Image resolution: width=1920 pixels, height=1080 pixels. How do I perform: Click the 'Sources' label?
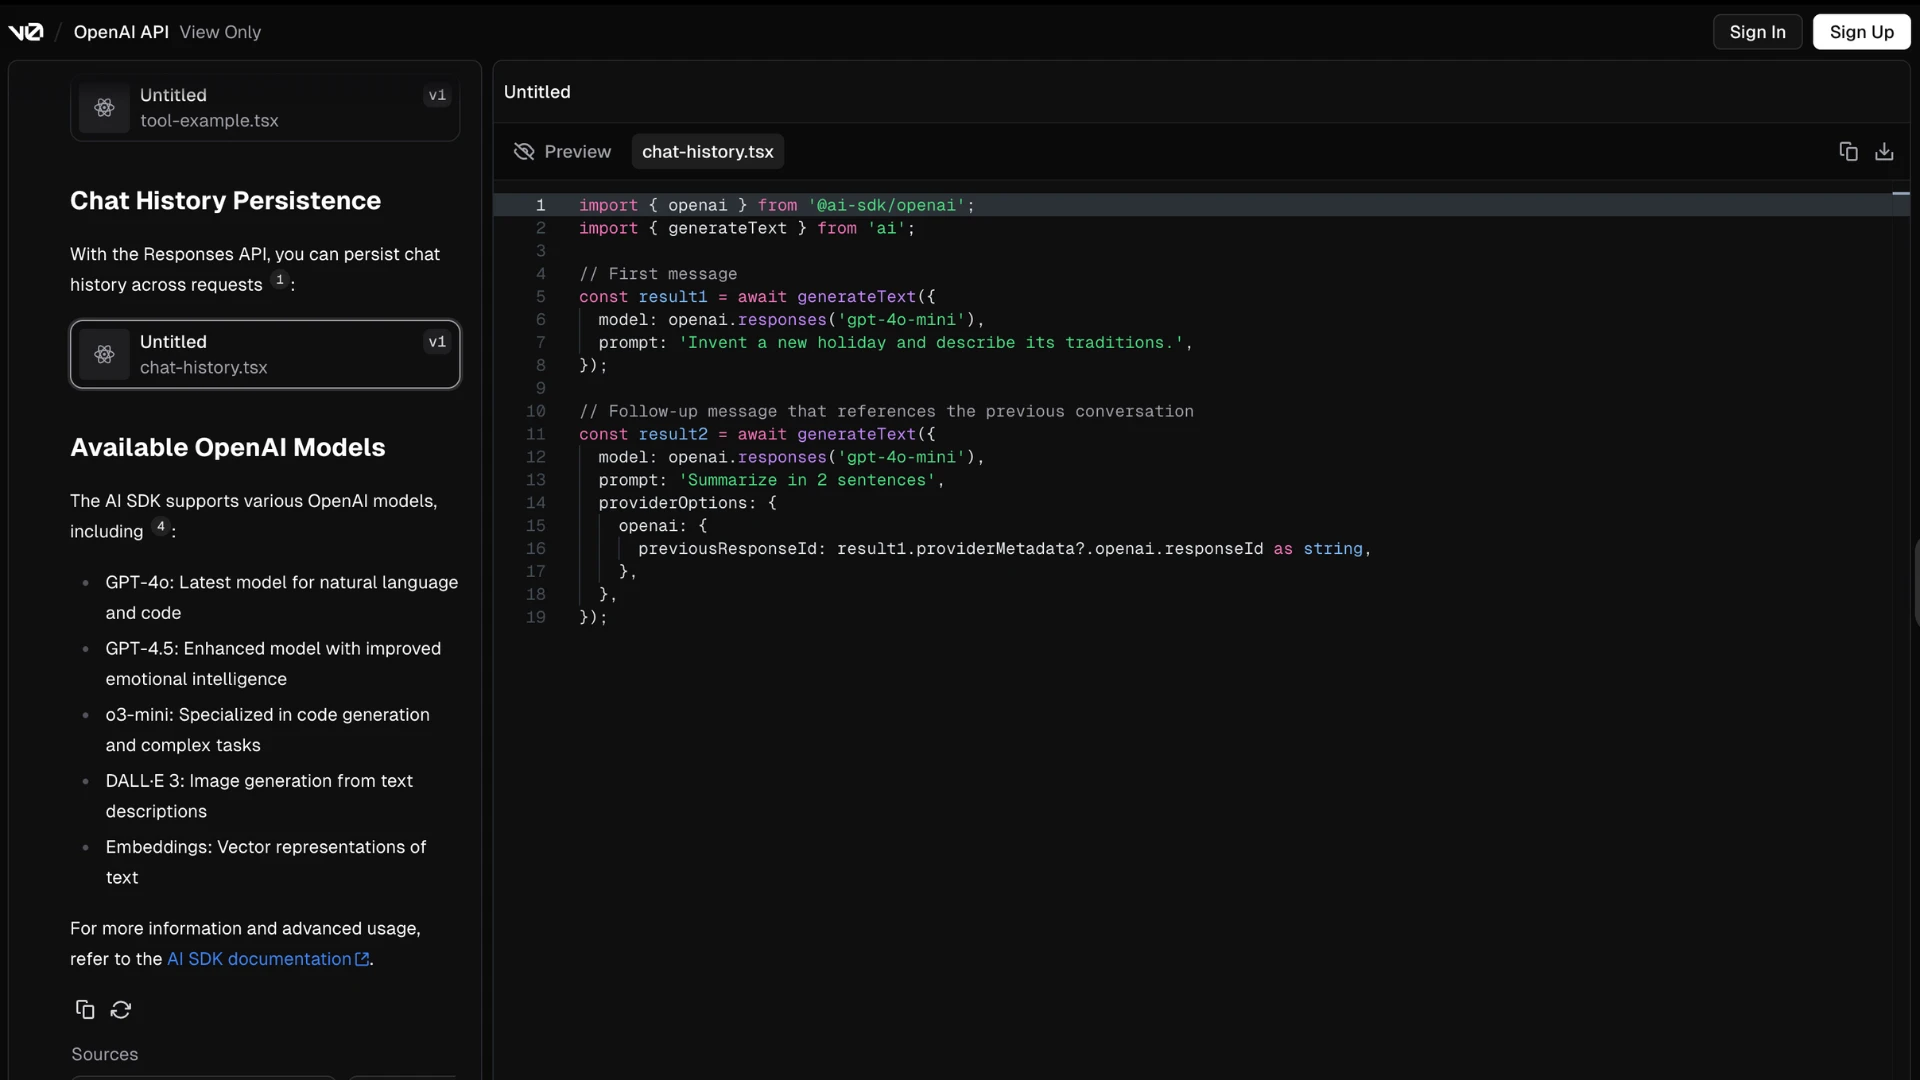[x=104, y=1054]
